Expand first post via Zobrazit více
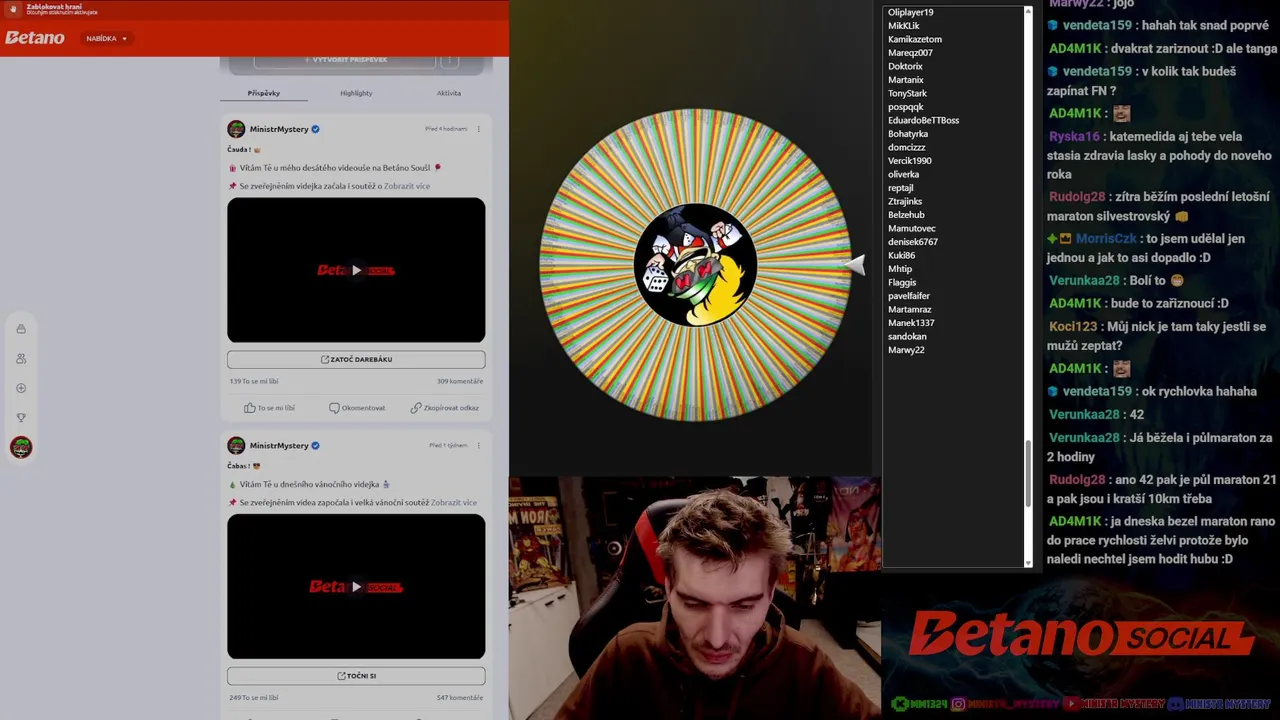The image size is (1280, 720). (407, 186)
